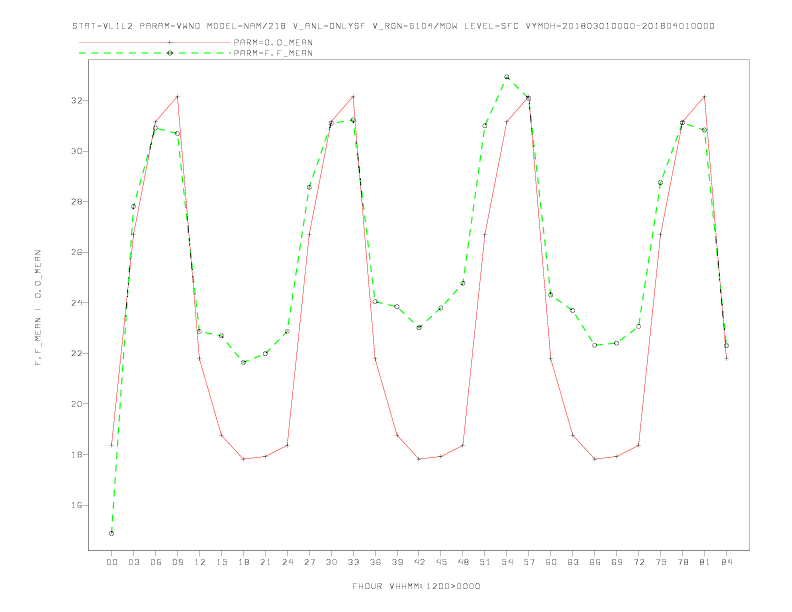
Task: Click the x-axis forecast hour 18 label
Action: point(243,562)
